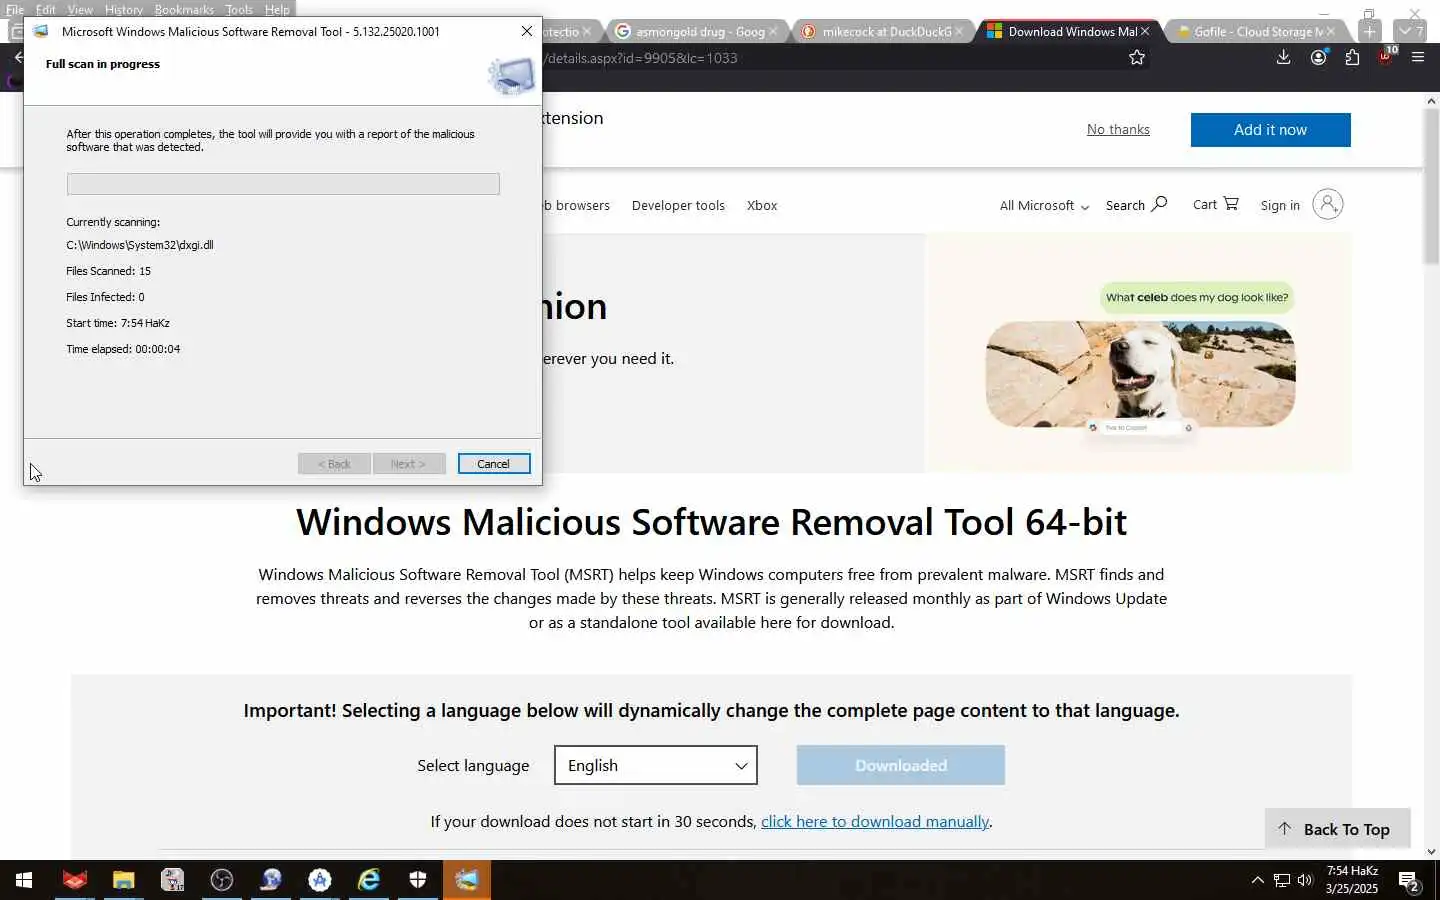Click the No thanks link
1440x900 pixels.
pos(1118,129)
